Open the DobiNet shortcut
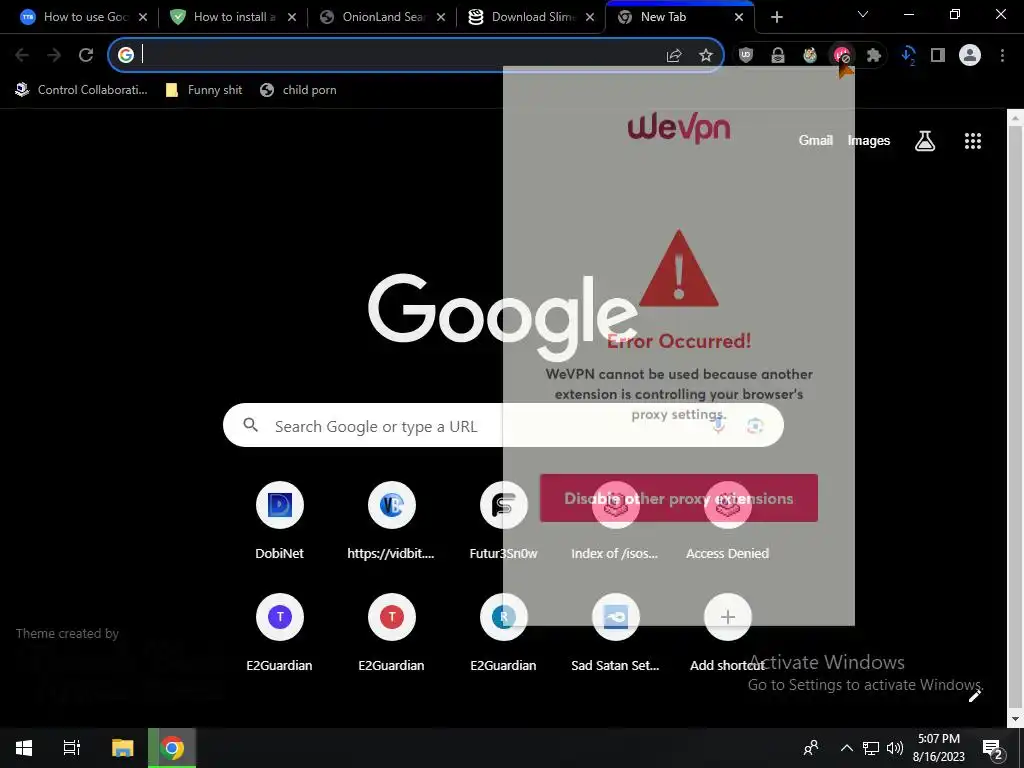The width and height of the screenshot is (1024, 768). (280, 520)
